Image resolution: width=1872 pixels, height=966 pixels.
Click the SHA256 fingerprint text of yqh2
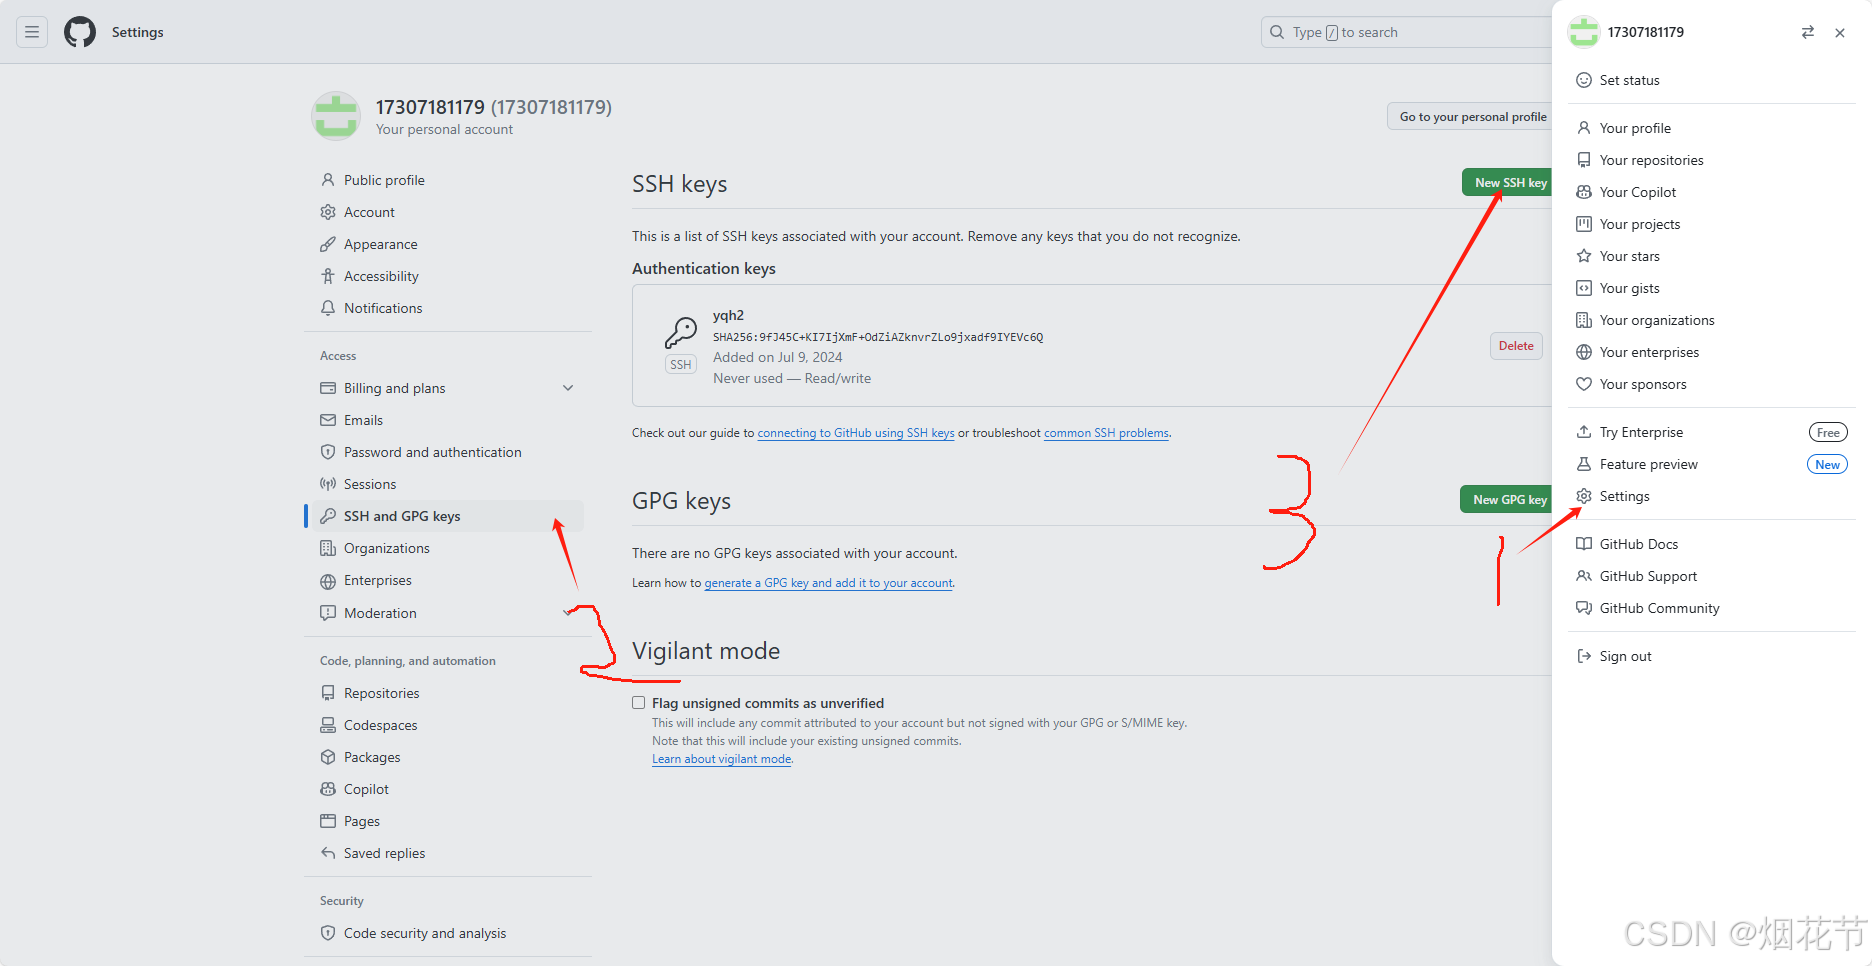878,337
